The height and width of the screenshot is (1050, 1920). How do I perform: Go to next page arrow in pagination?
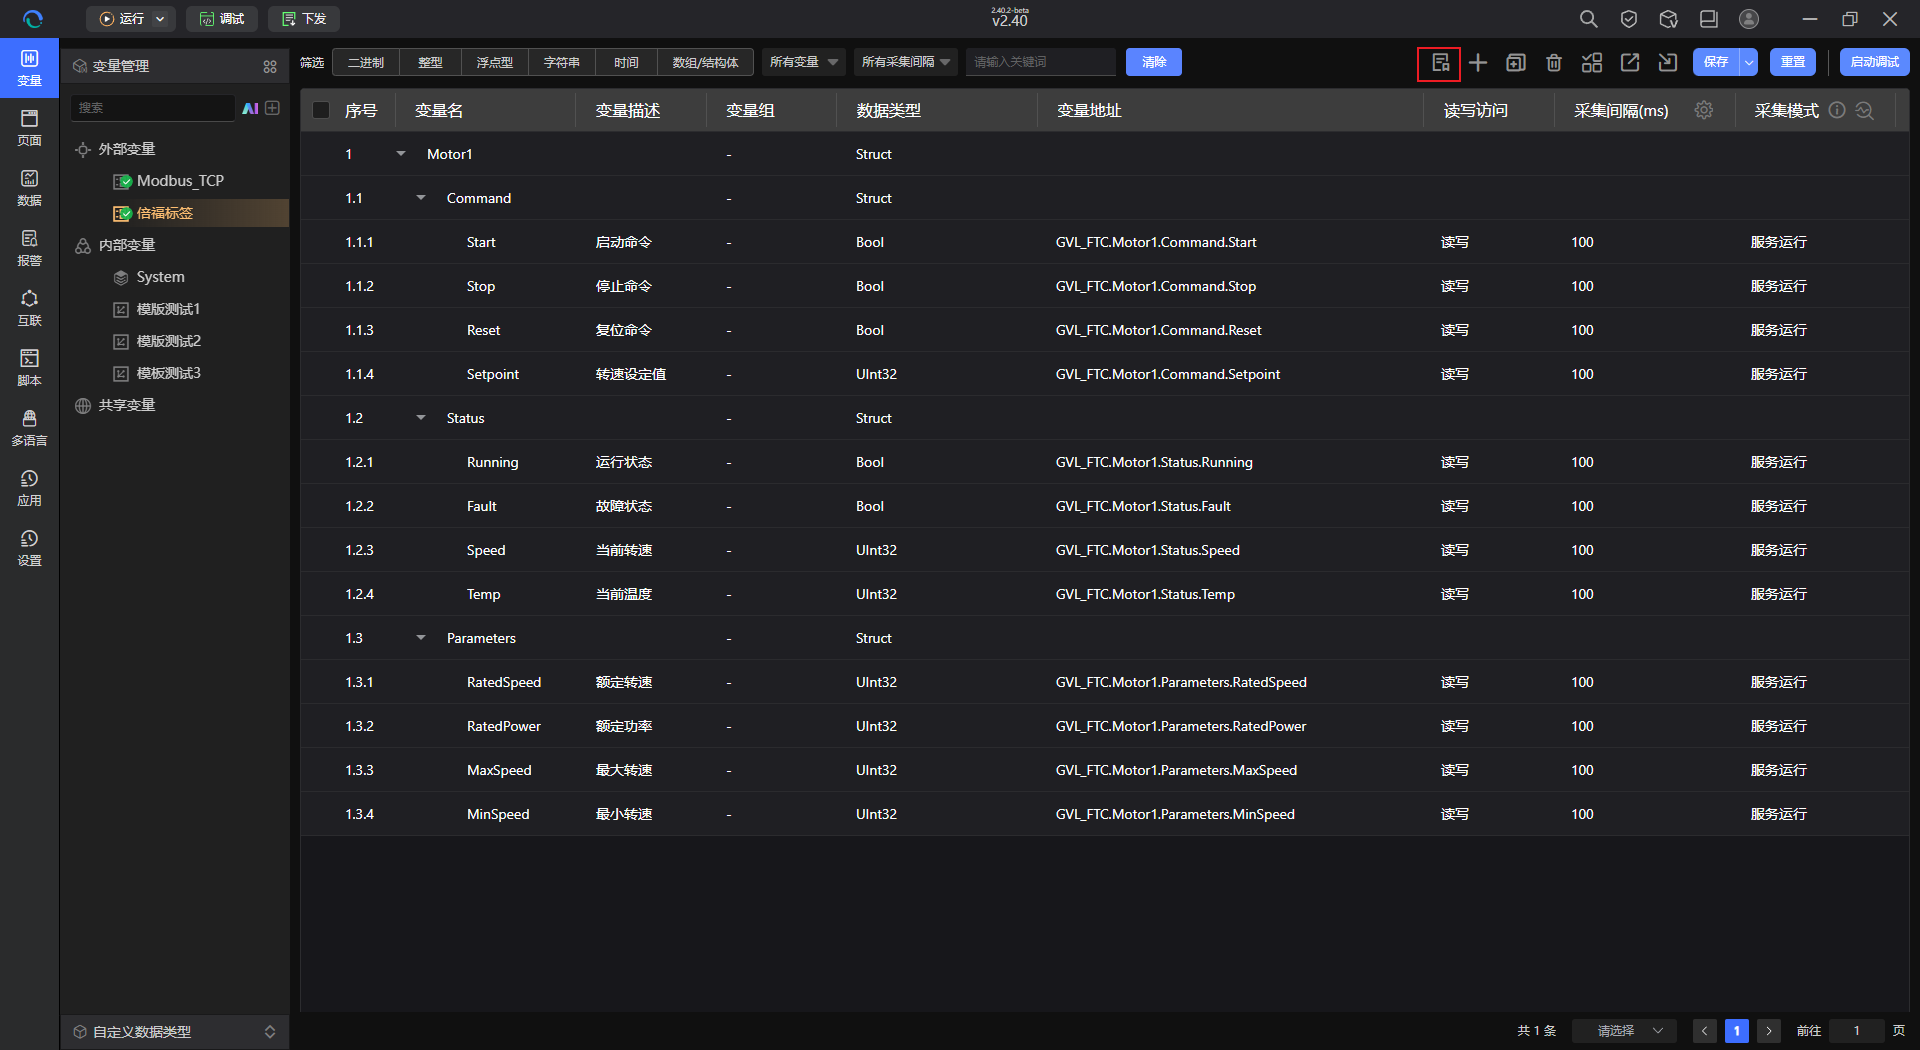click(1769, 1031)
